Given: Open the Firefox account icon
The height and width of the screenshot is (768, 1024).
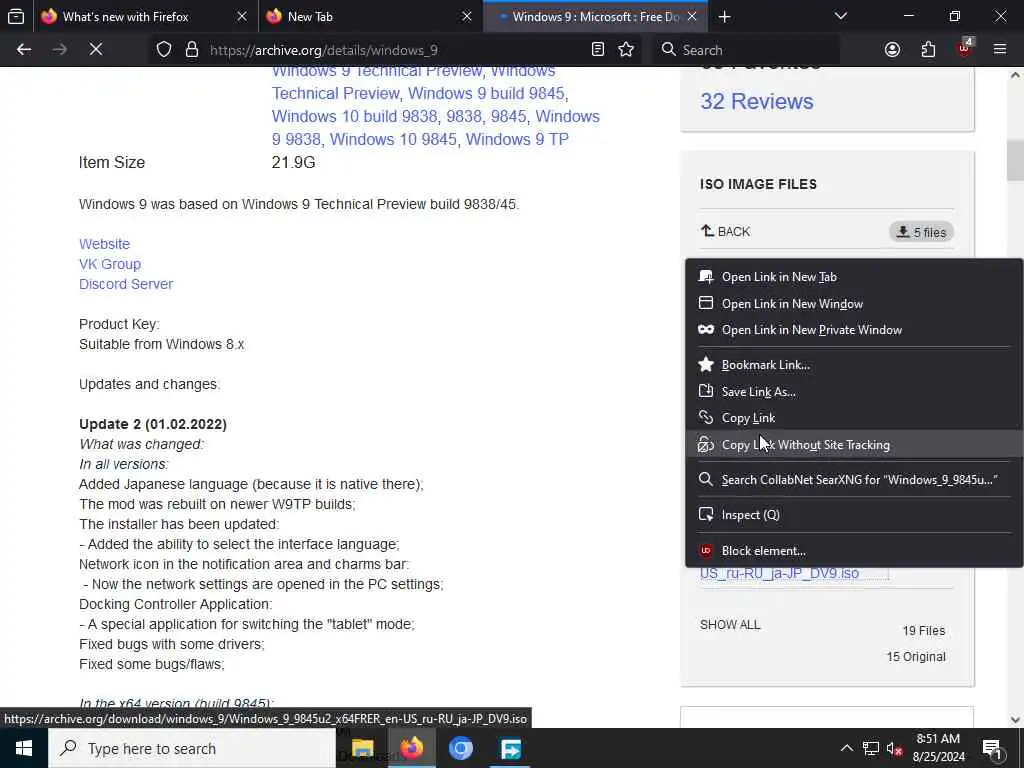Looking at the screenshot, I should (x=892, y=50).
